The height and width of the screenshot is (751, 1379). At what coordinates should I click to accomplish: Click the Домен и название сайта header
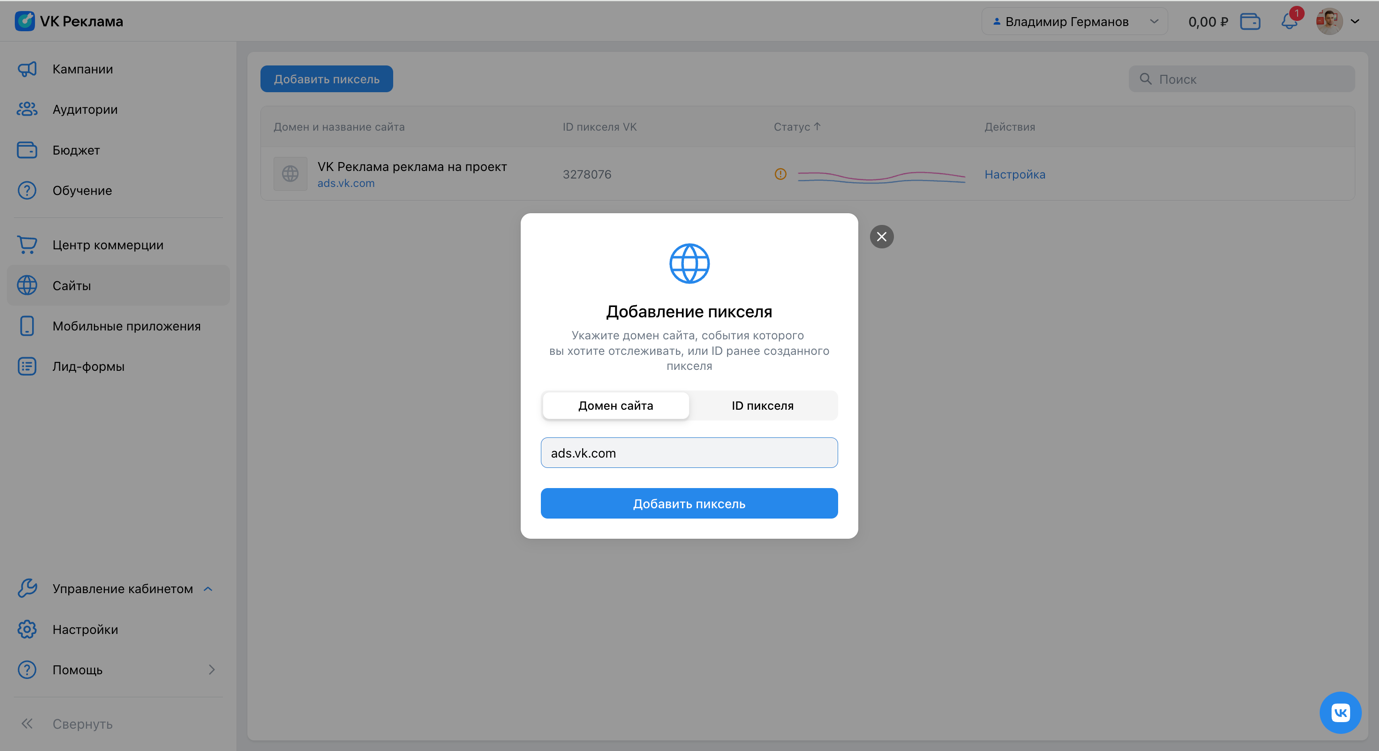(x=339, y=127)
